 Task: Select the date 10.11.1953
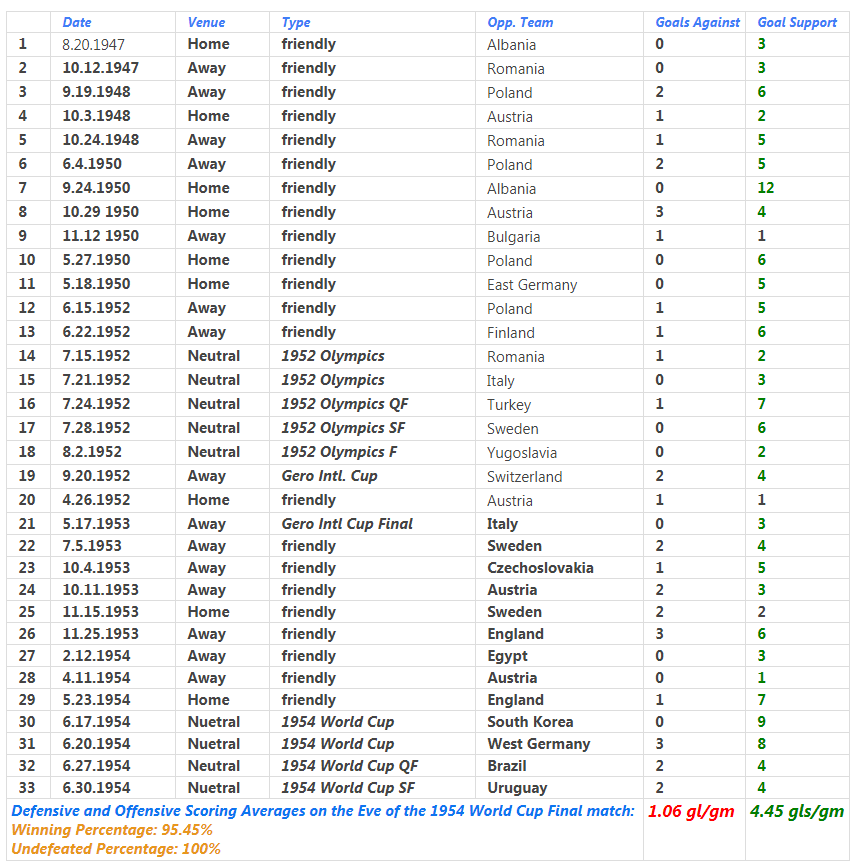coord(100,590)
